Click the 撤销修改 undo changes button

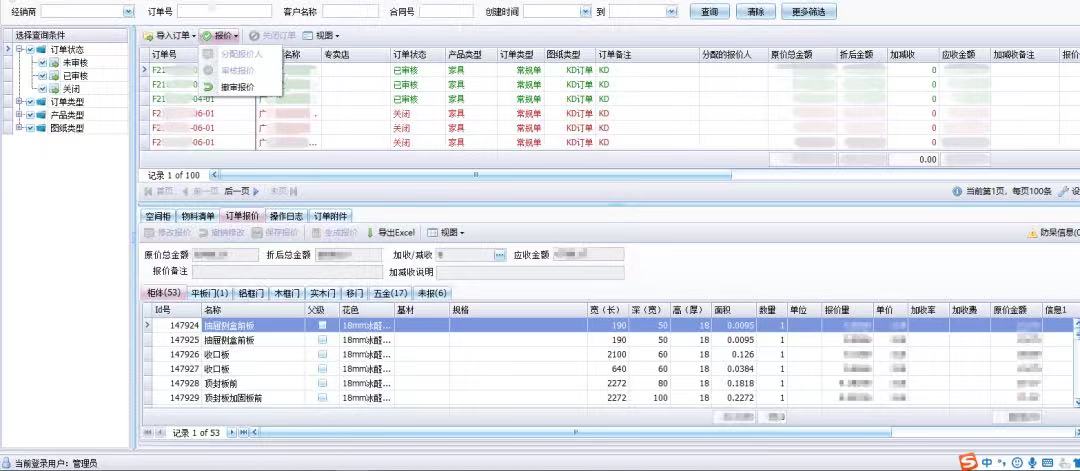point(222,233)
